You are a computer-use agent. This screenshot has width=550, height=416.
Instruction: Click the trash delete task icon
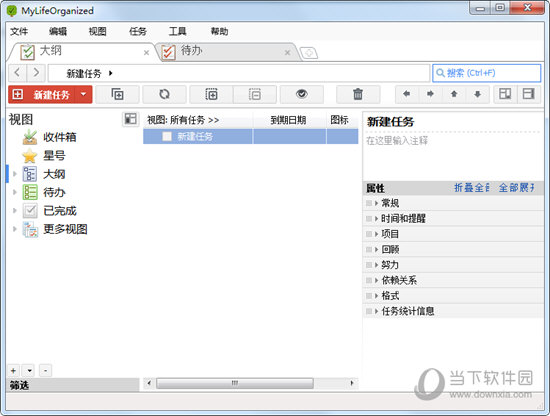[358, 94]
